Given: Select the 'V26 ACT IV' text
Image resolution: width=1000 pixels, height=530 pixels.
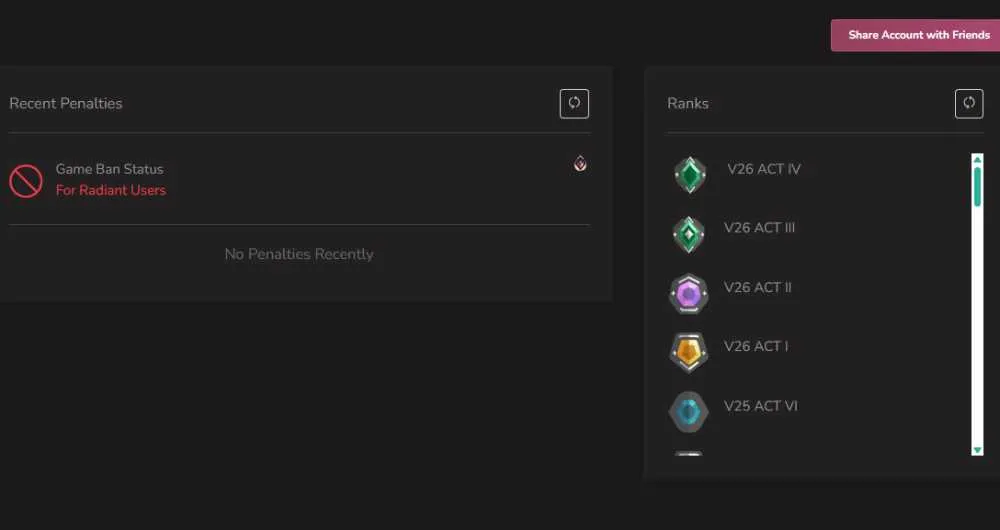Looking at the screenshot, I should point(764,169).
